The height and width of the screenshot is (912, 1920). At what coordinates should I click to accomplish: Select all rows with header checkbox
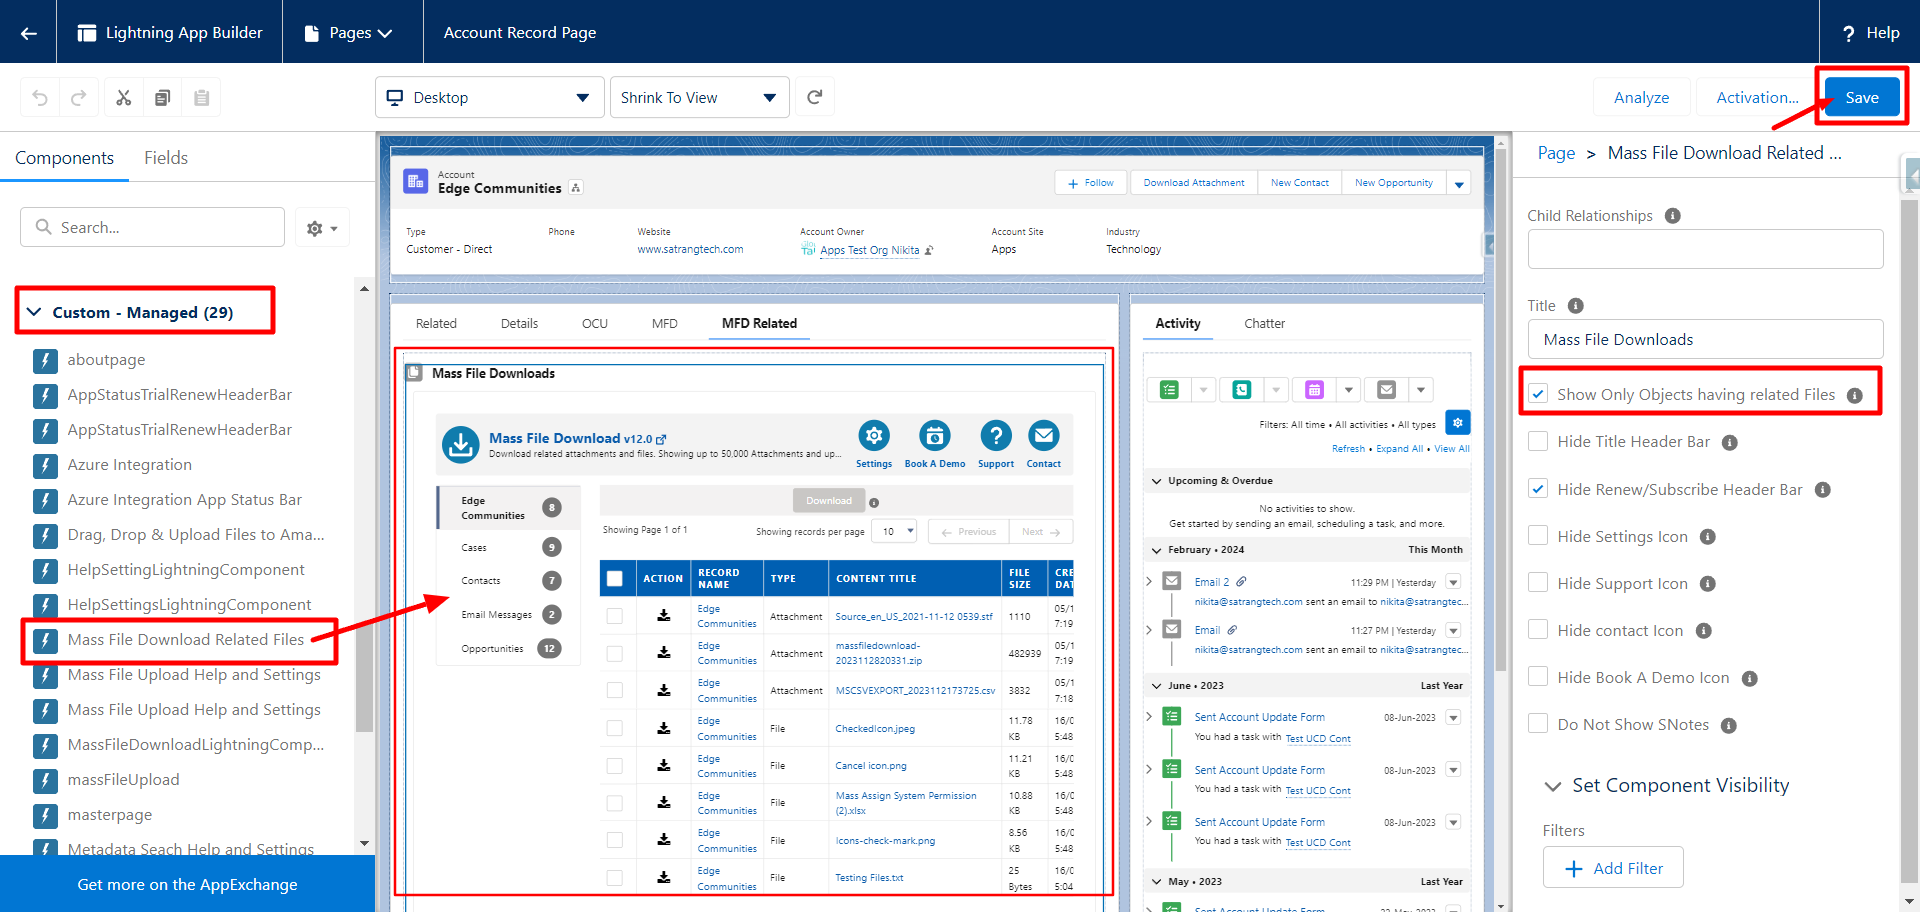click(x=615, y=578)
